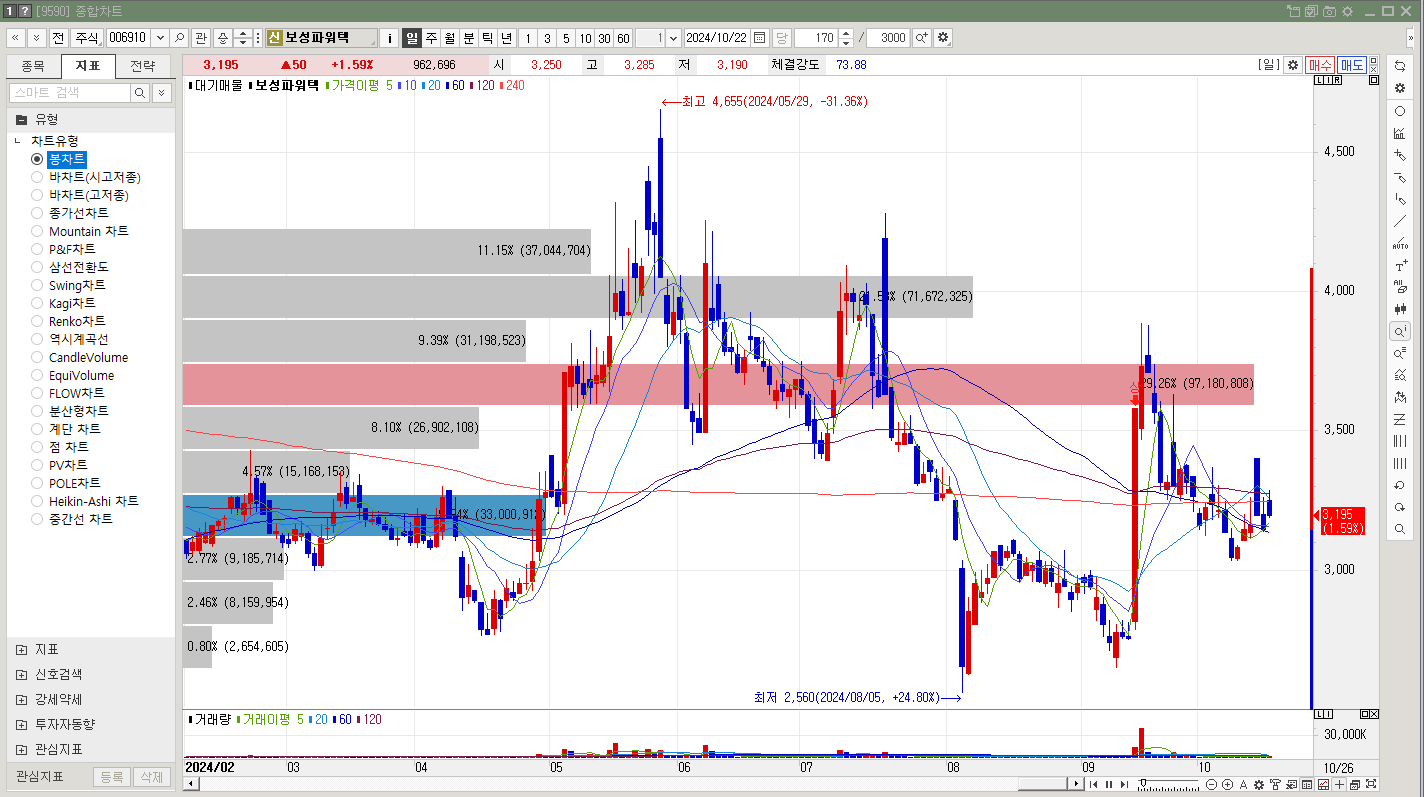Open the period value dropdown arrow
The width and height of the screenshot is (1424, 797).
click(673, 38)
